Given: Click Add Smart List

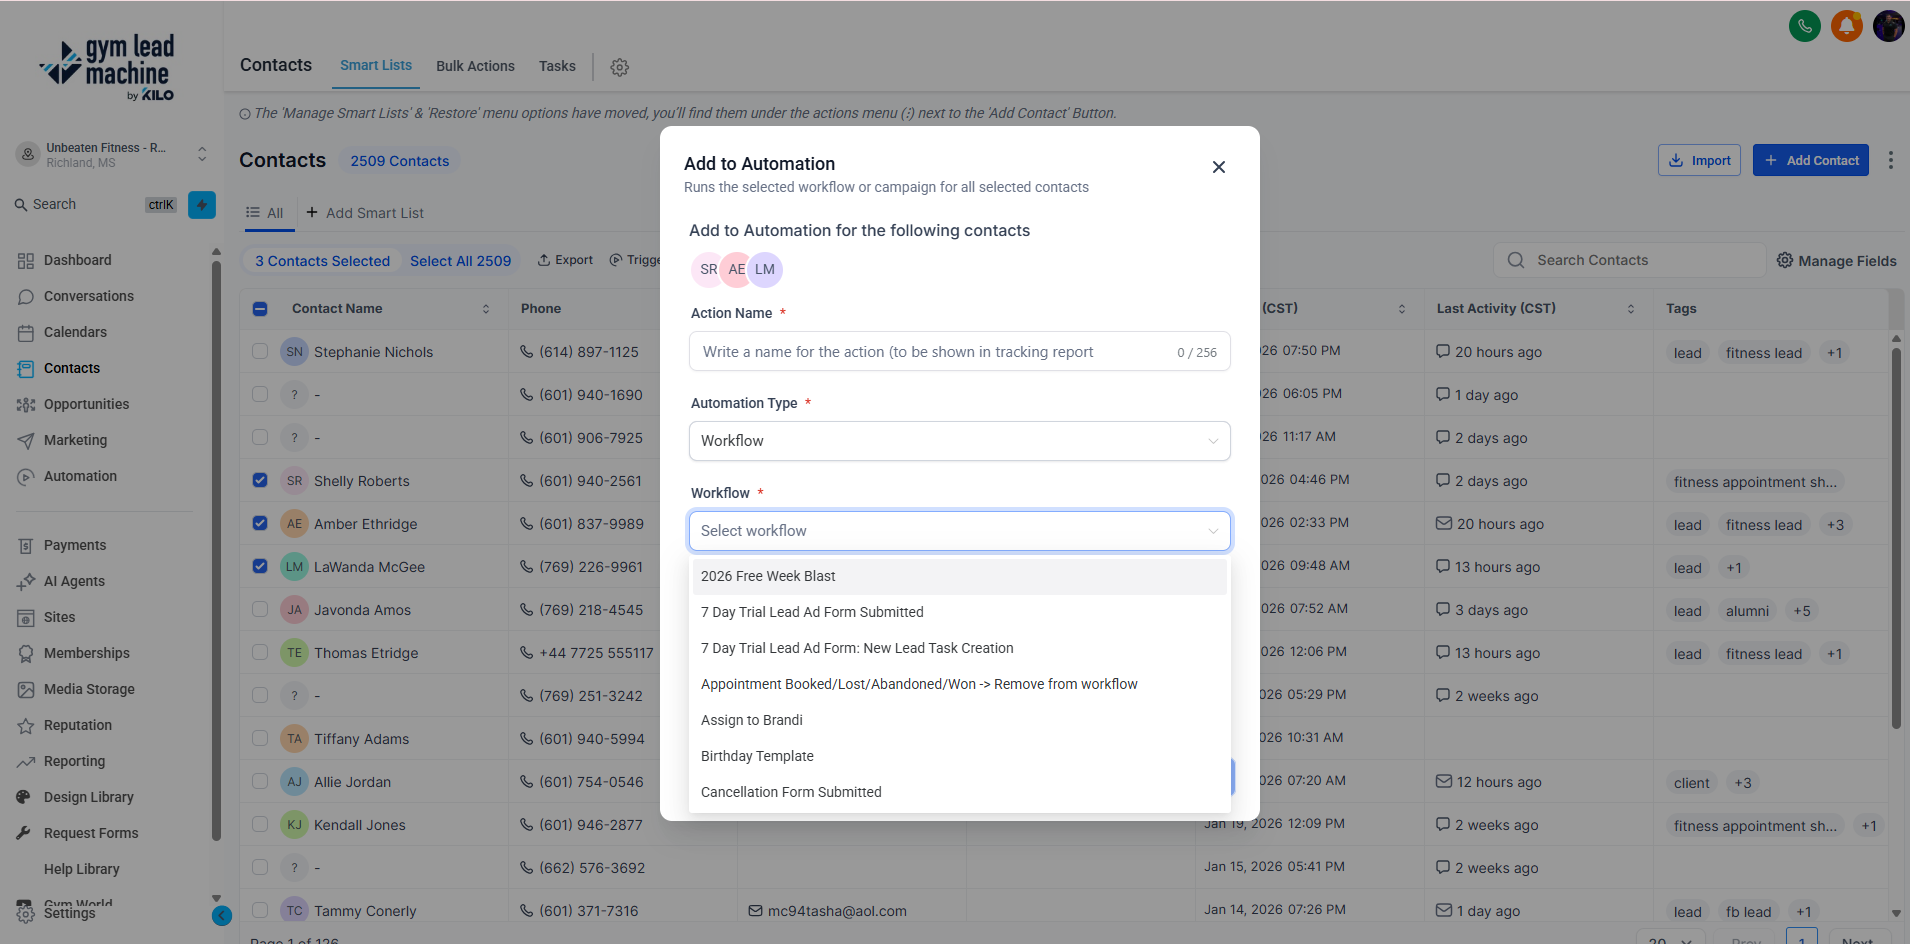Looking at the screenshot, I should [365, 213].
